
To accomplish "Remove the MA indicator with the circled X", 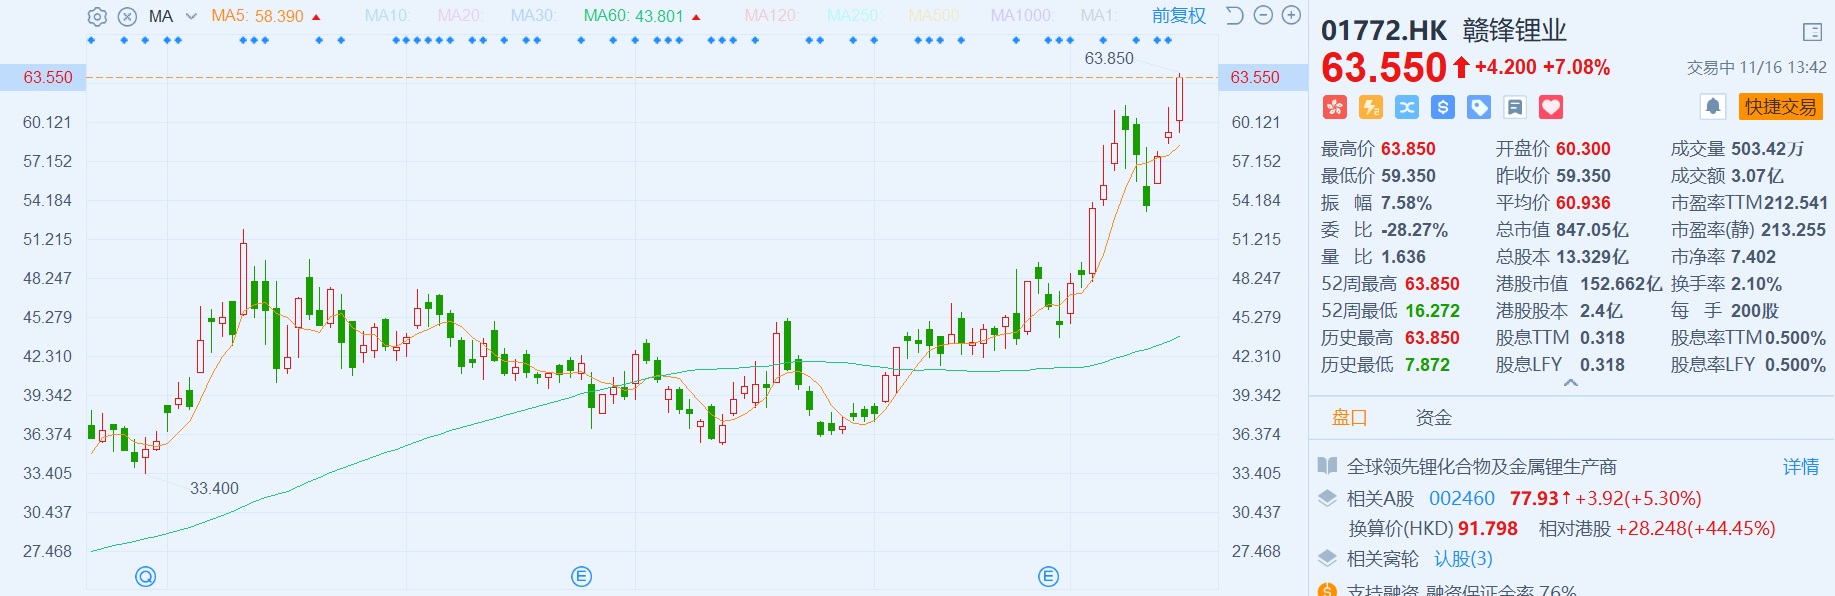I will [x=127, y=16].
